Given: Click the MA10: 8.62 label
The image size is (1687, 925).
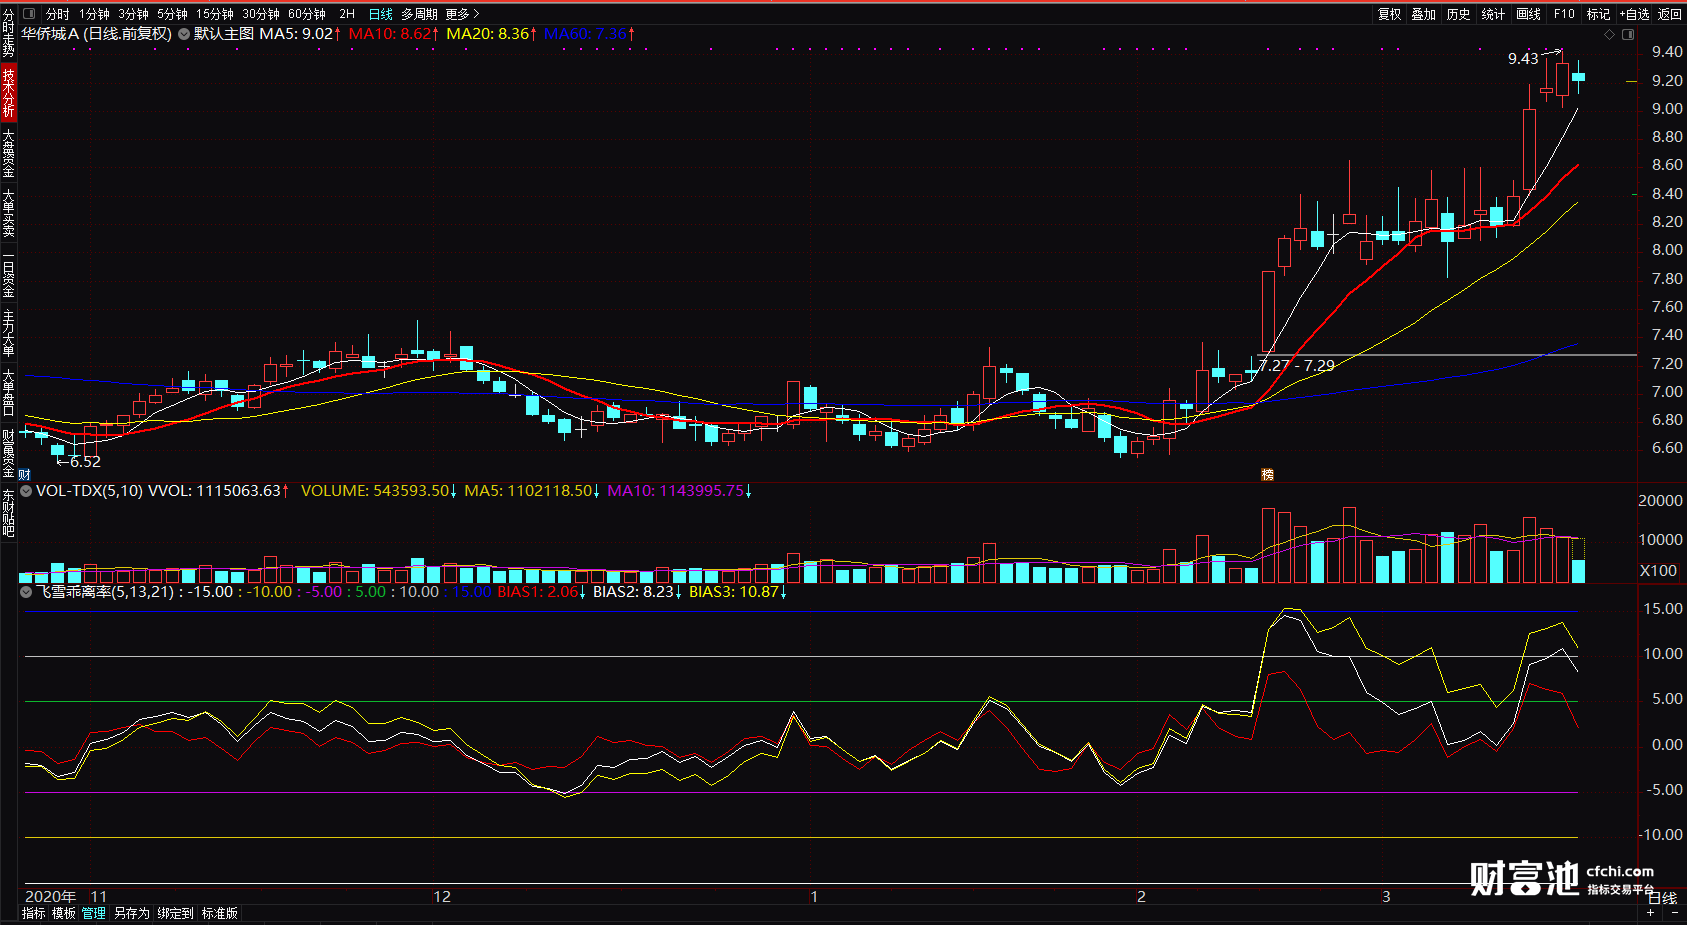Looking at the screenshot, I should (394, 34).
